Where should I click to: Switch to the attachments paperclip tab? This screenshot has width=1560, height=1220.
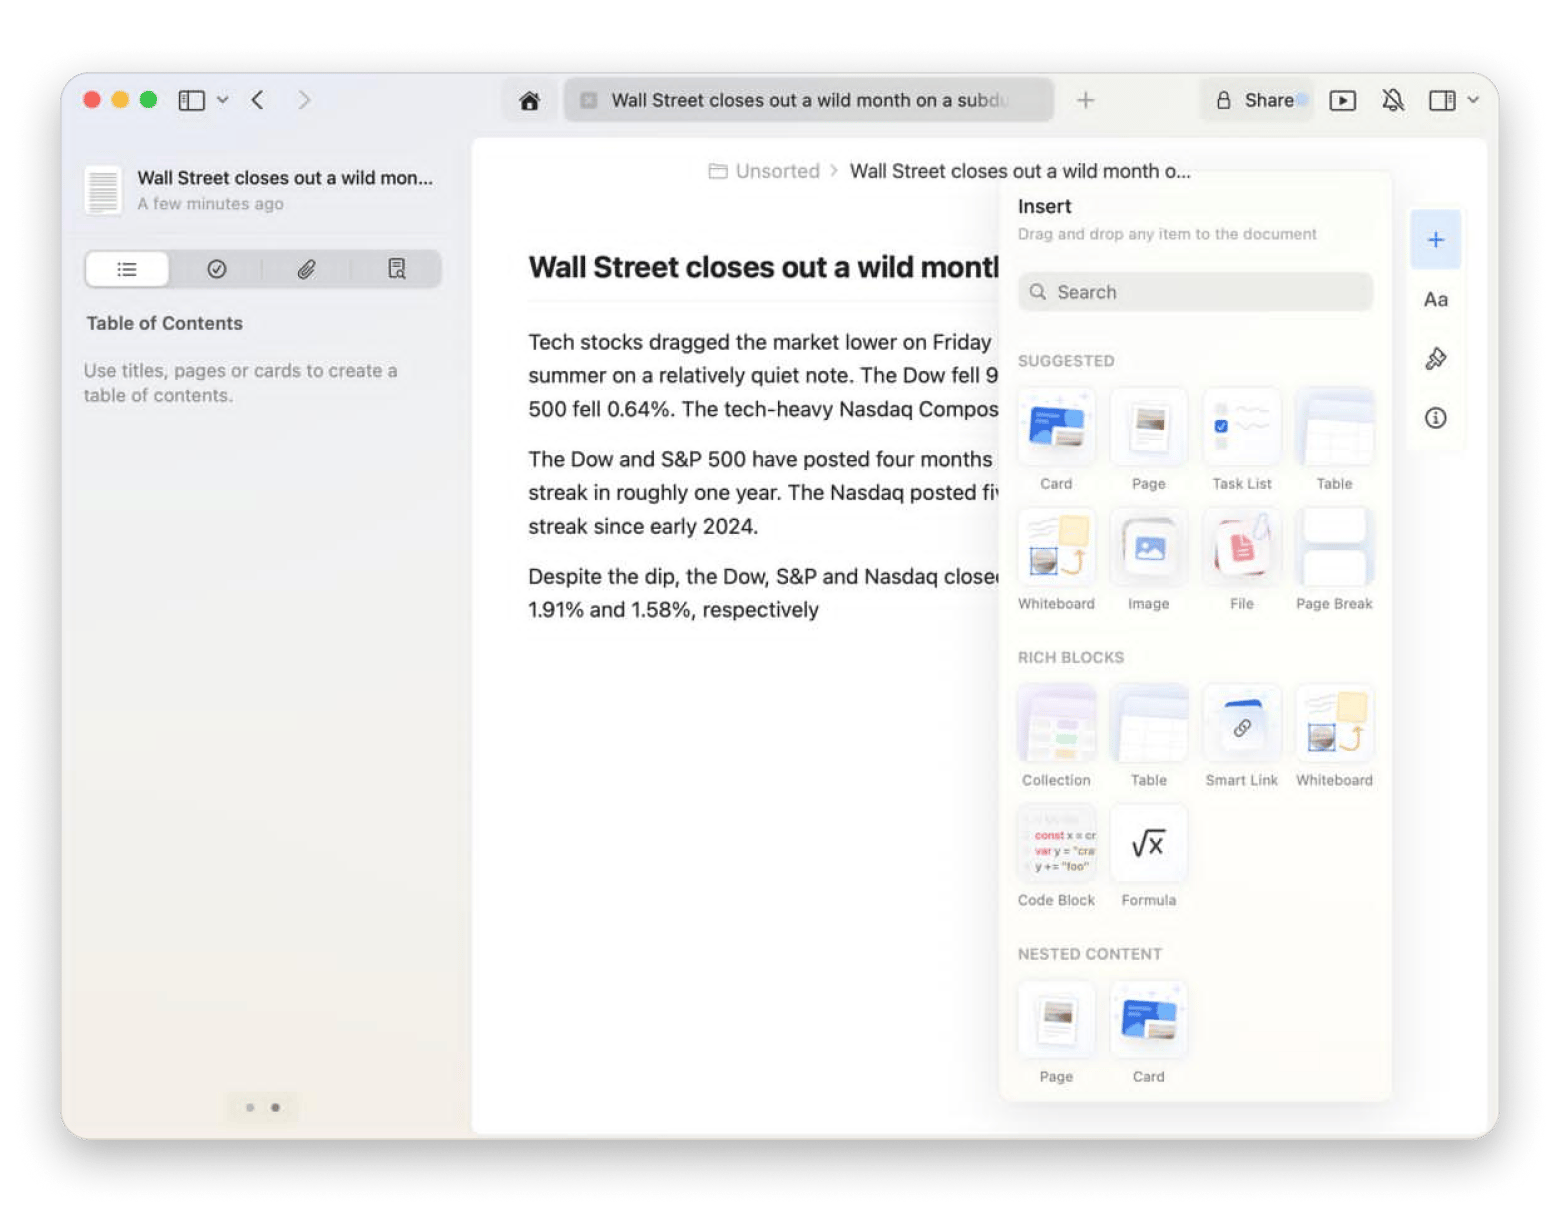306,269
